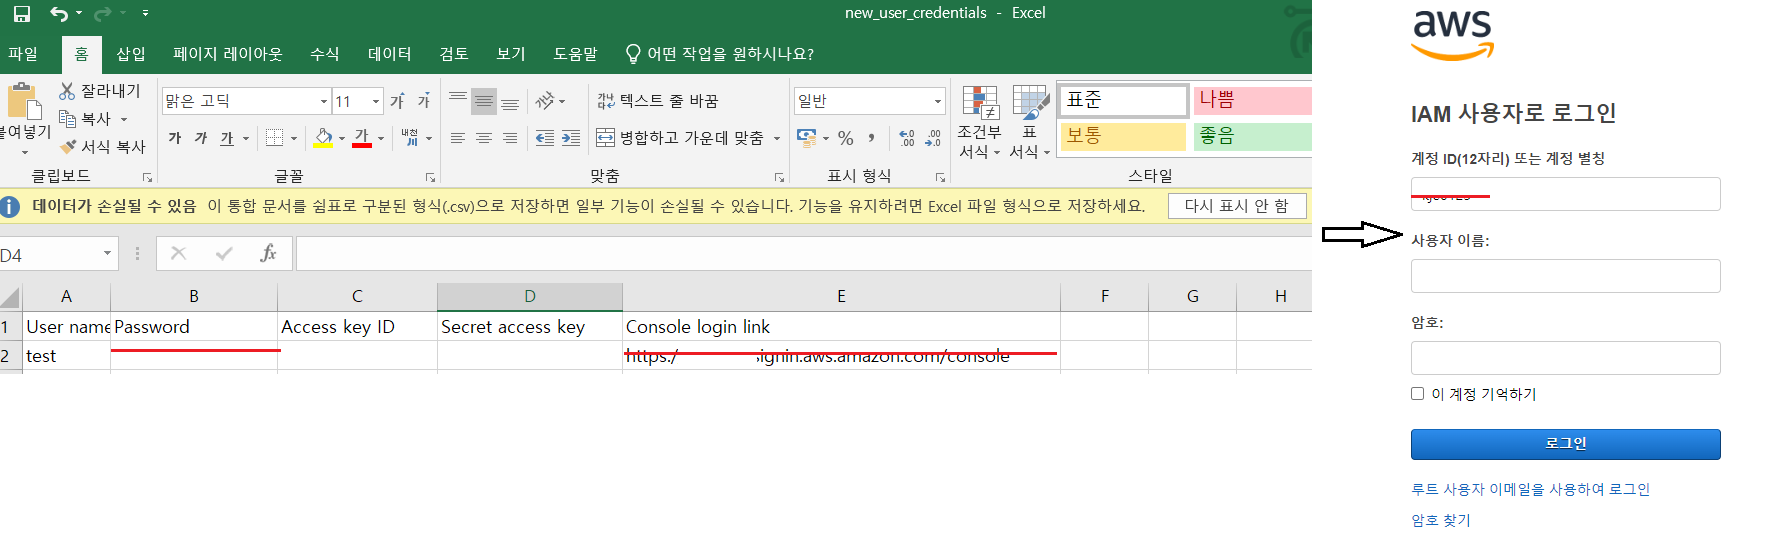The width and height of the screenshot is (1788, 560).
Task: Click the 사용자 이름 input field
Action: [x=1565, y=276]
